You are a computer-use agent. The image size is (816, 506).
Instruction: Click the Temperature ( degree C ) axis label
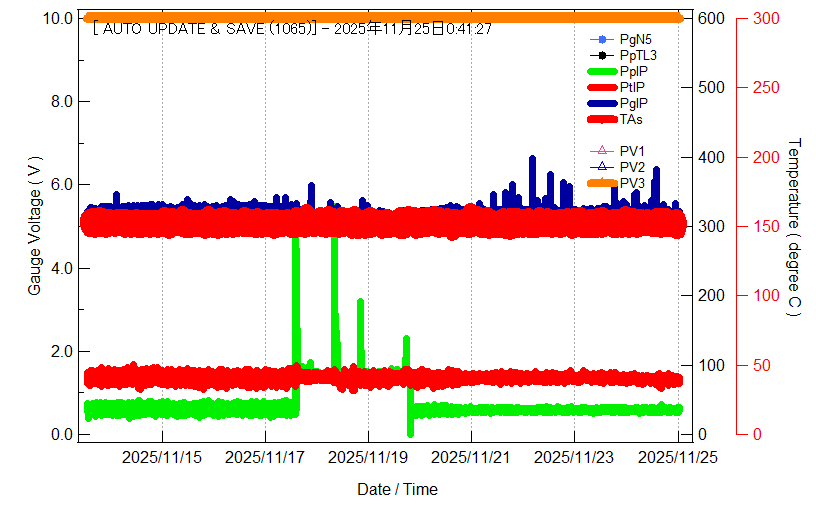click(793, 227)
